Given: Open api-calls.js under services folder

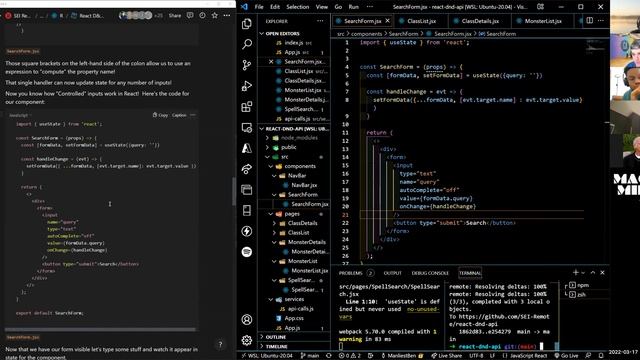Looking at the screenshot, I should pyautogui.click(x=300, y=309).
